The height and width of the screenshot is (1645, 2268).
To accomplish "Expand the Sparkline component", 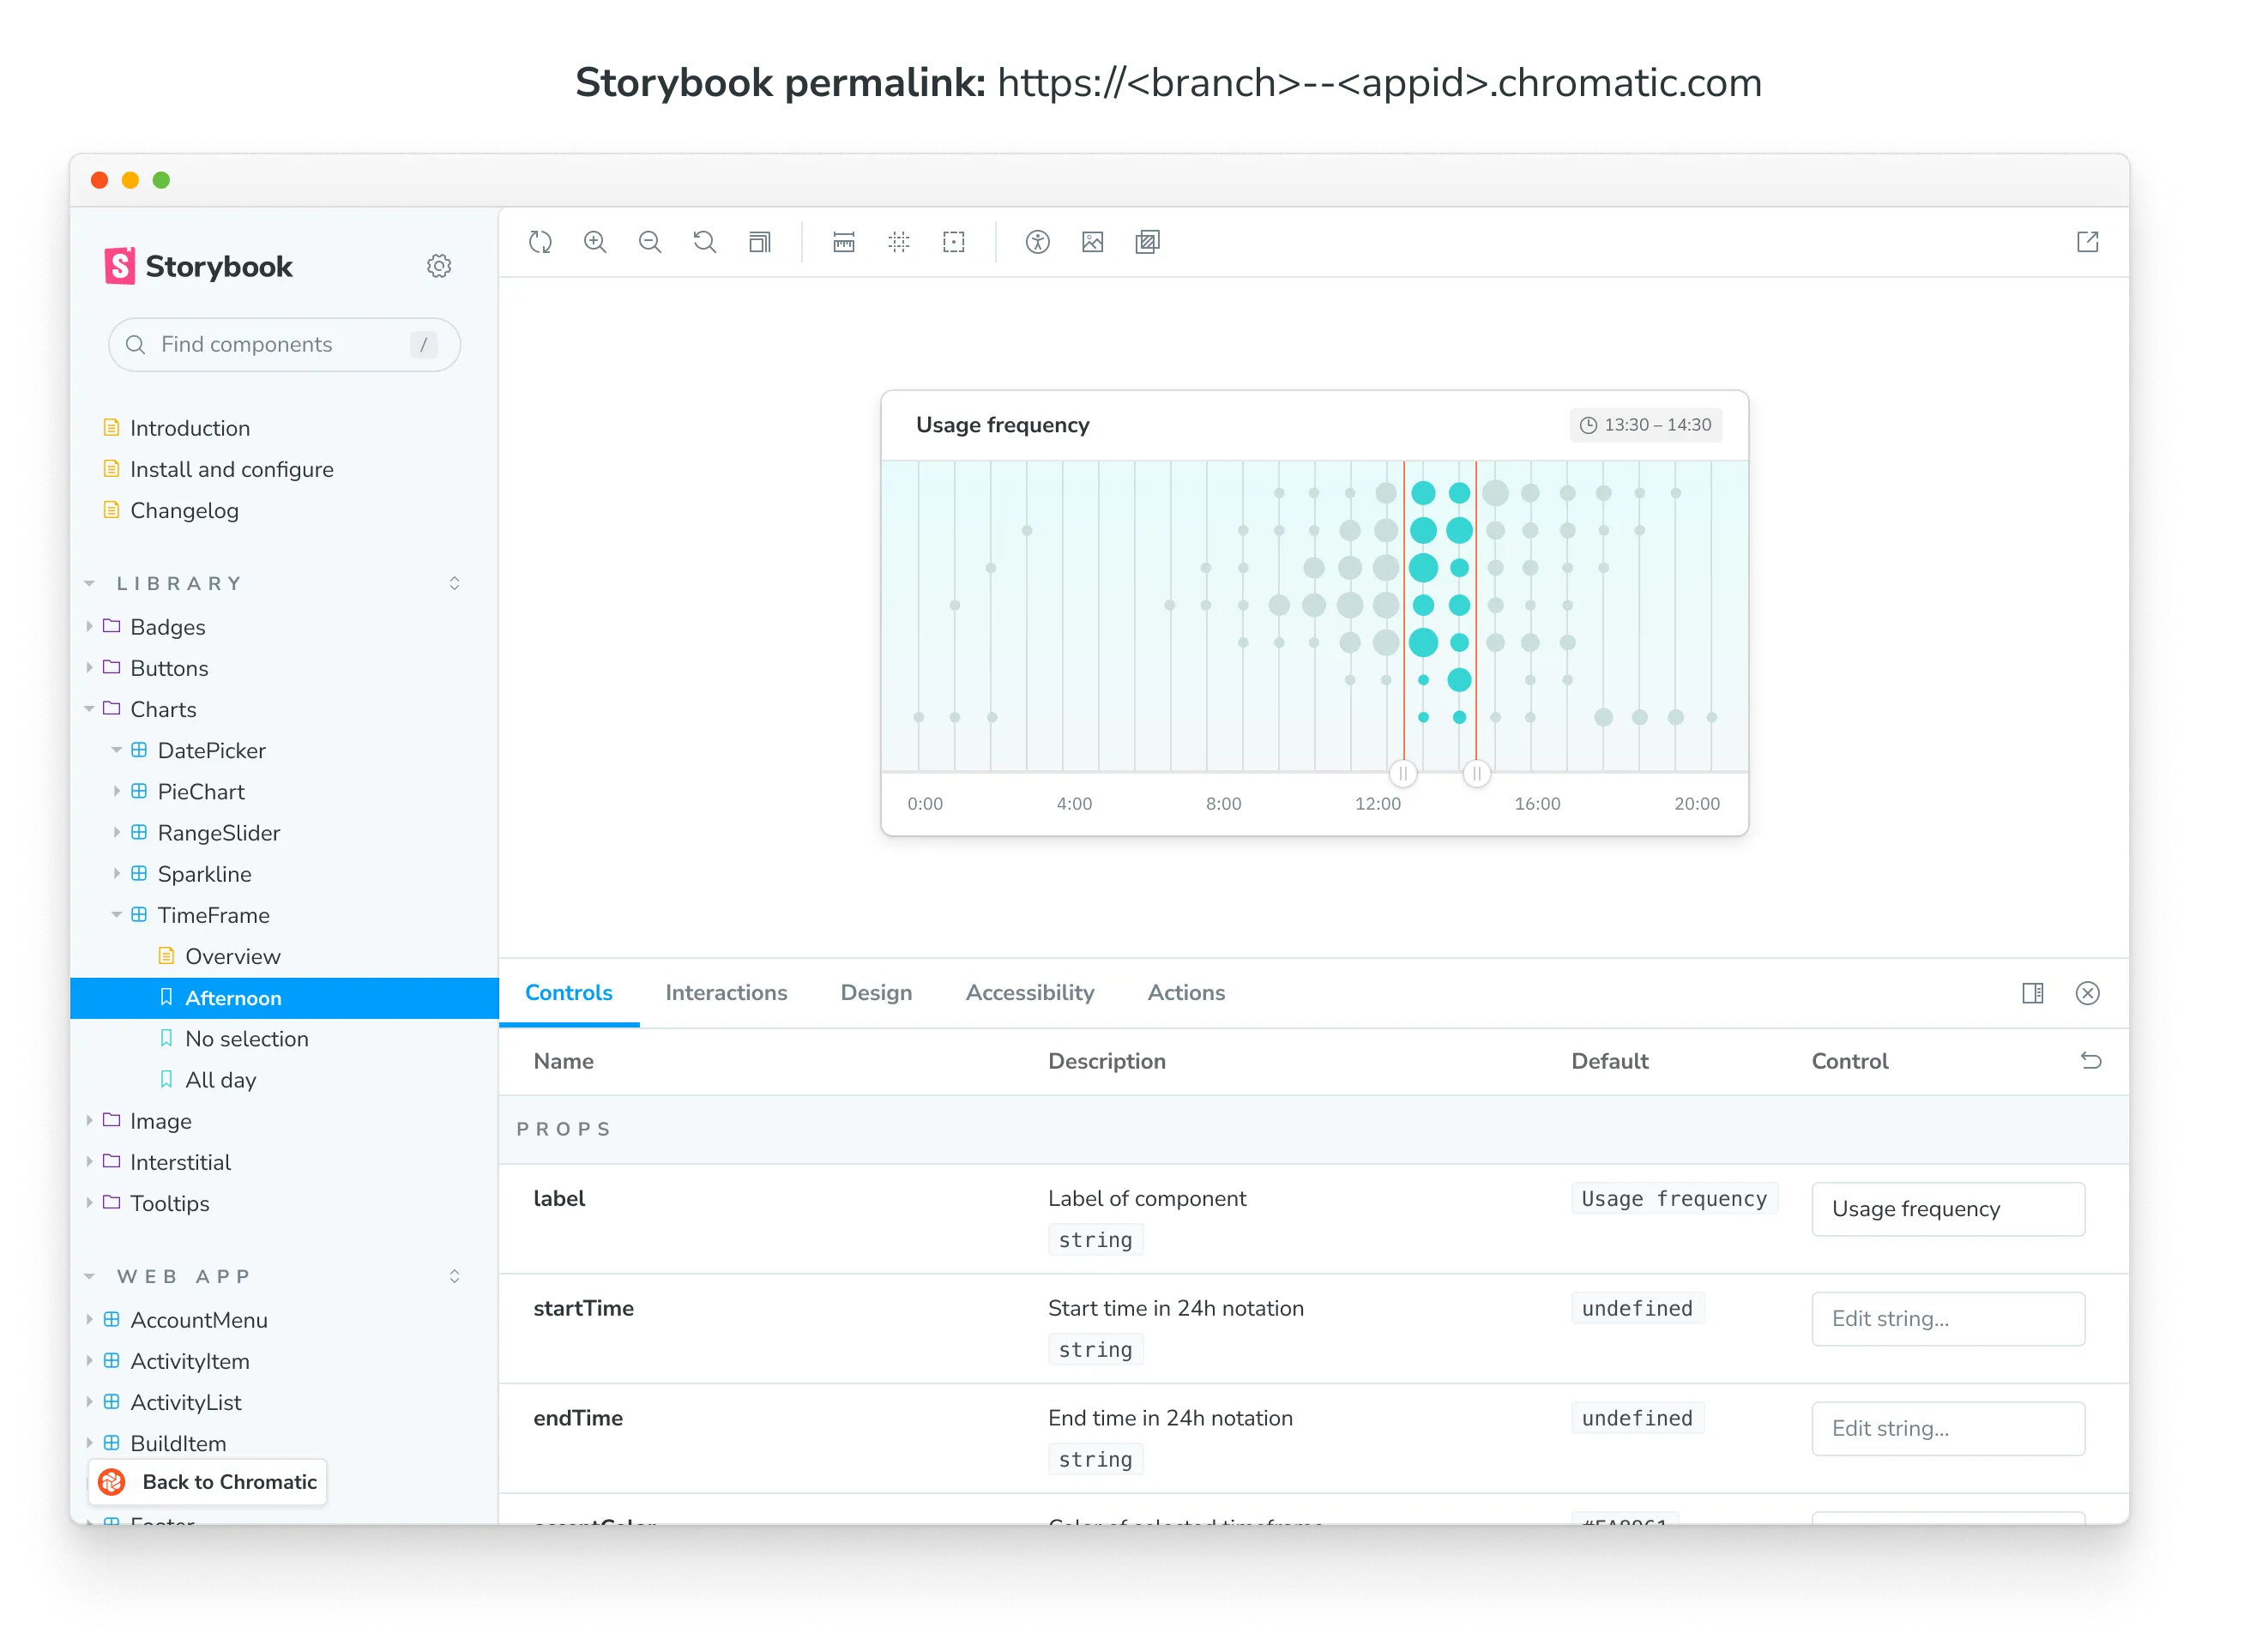I will click(204, 873).
